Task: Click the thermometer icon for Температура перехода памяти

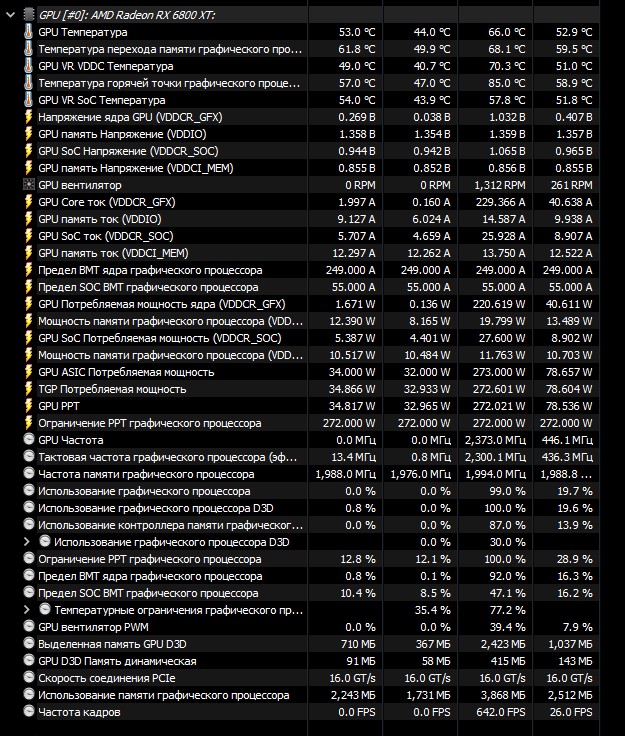Action: [29, 49]
